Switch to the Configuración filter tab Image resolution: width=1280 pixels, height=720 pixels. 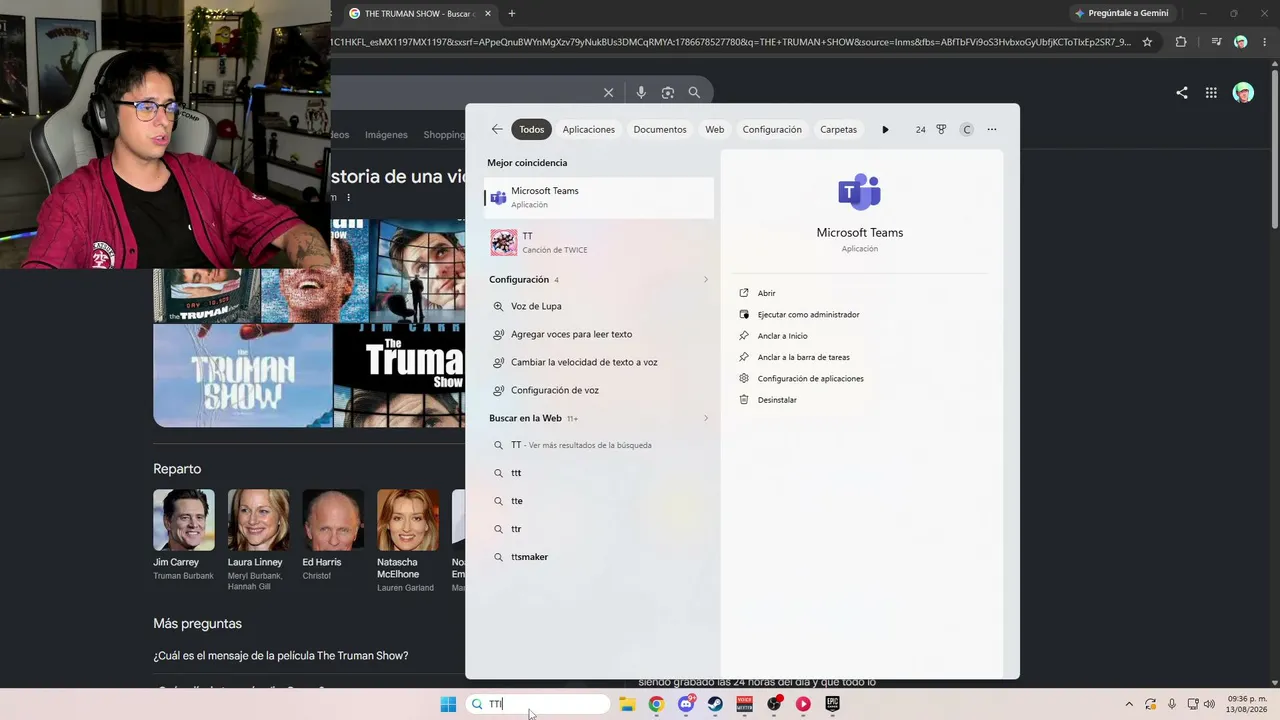click(x=772, y=129)
